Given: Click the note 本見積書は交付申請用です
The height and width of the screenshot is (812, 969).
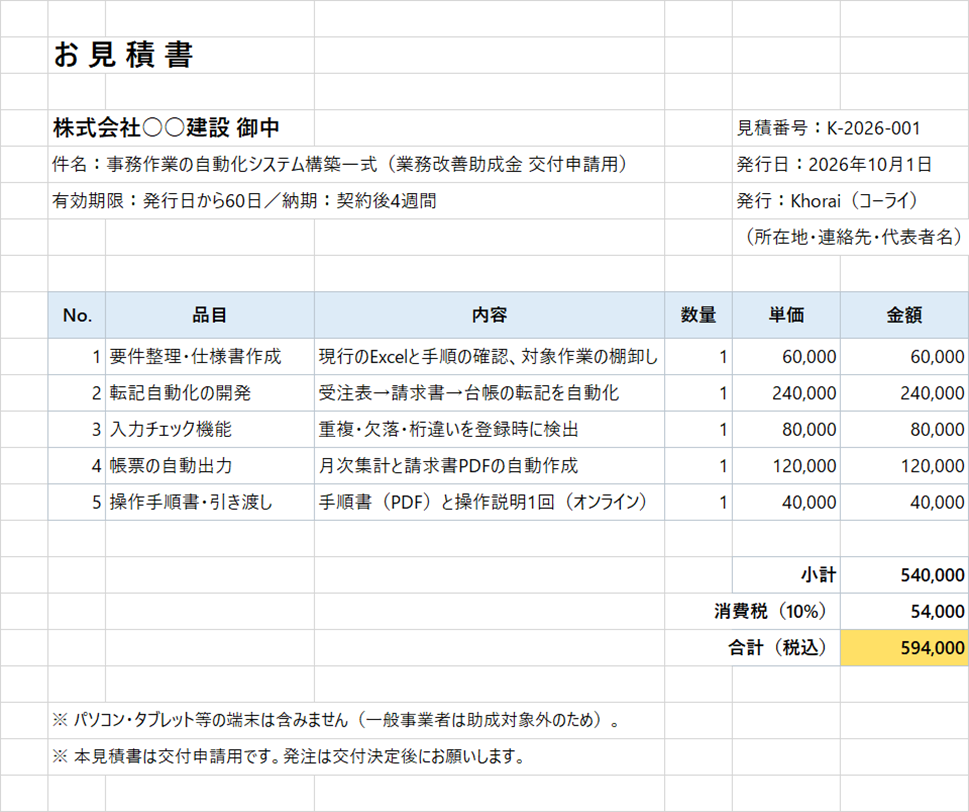Looking at the screenshot, I should pyautogui.click(x=289, y=757).
